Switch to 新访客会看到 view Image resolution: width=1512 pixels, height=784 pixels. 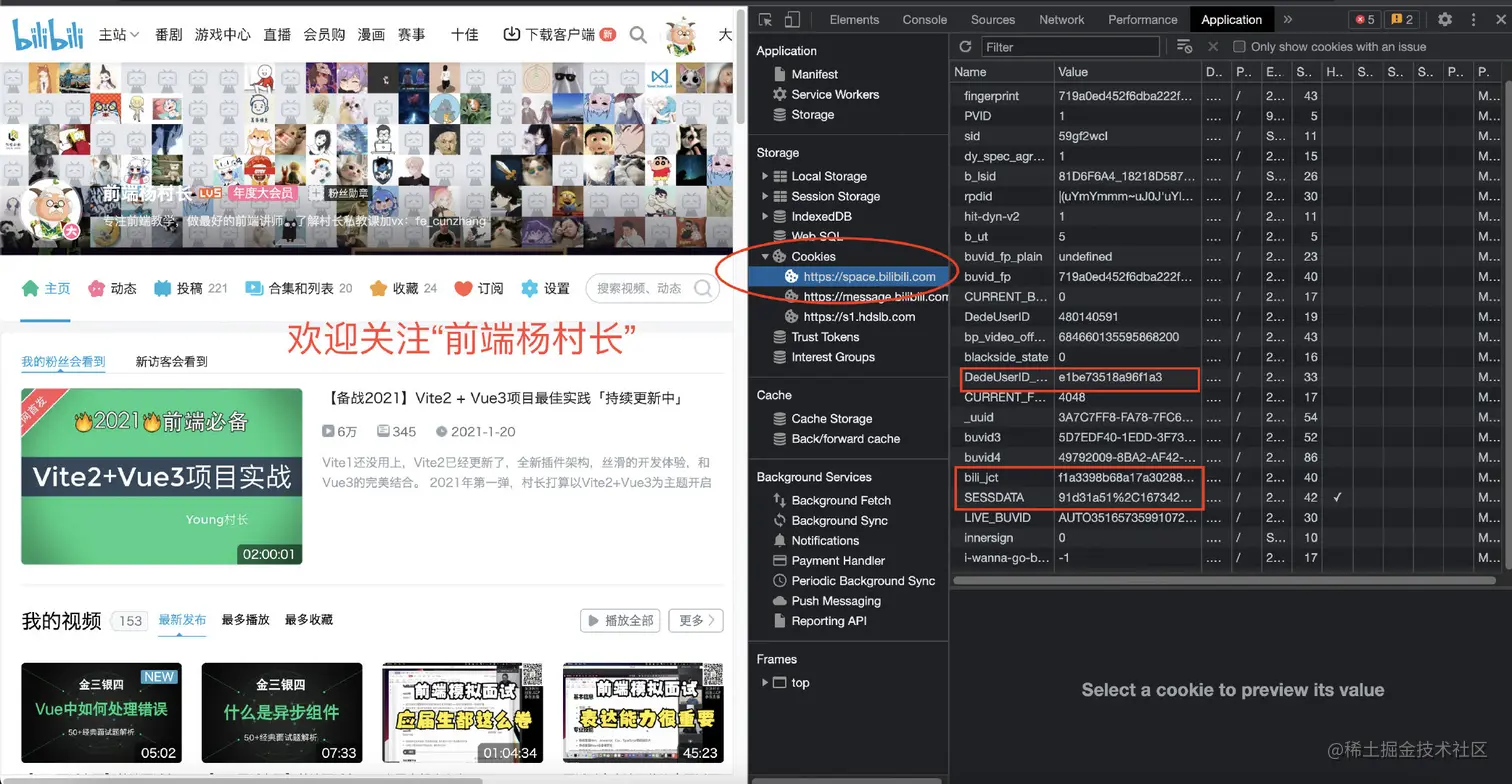click(x=172, y=361)
